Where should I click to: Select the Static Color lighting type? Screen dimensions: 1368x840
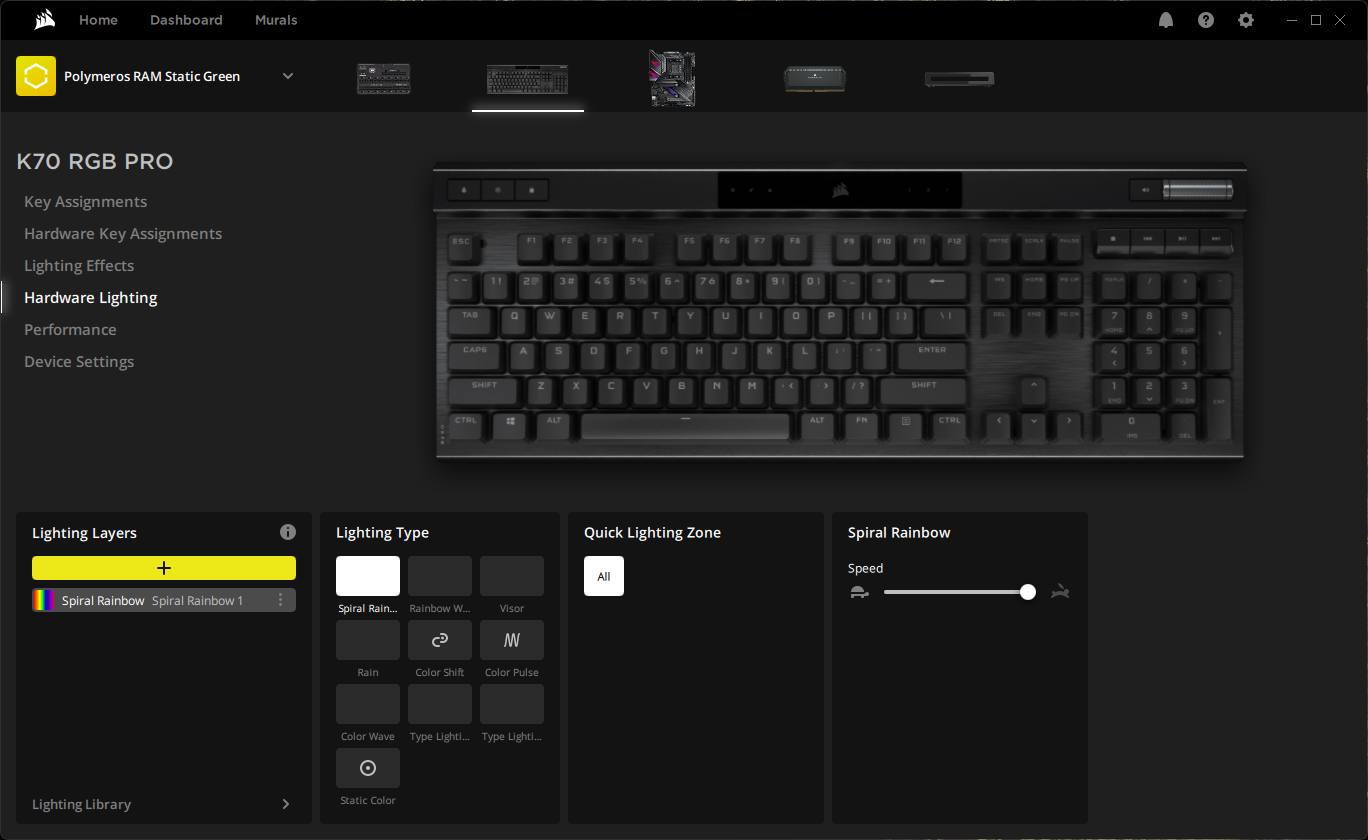click(x=368, y=768)
